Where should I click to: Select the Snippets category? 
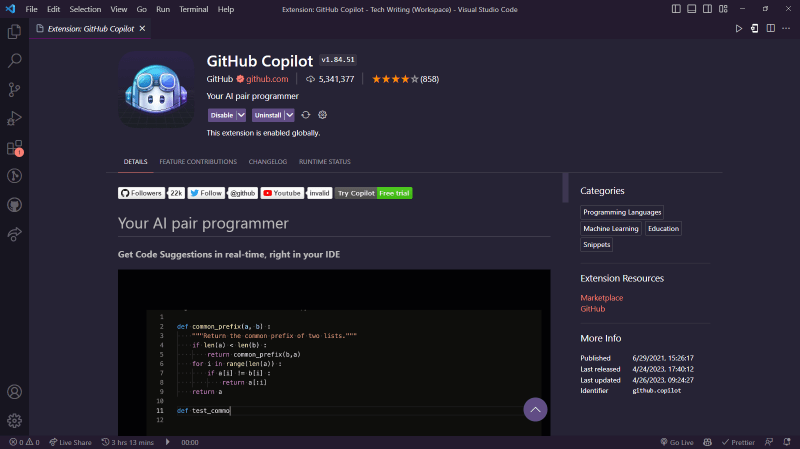596,244
